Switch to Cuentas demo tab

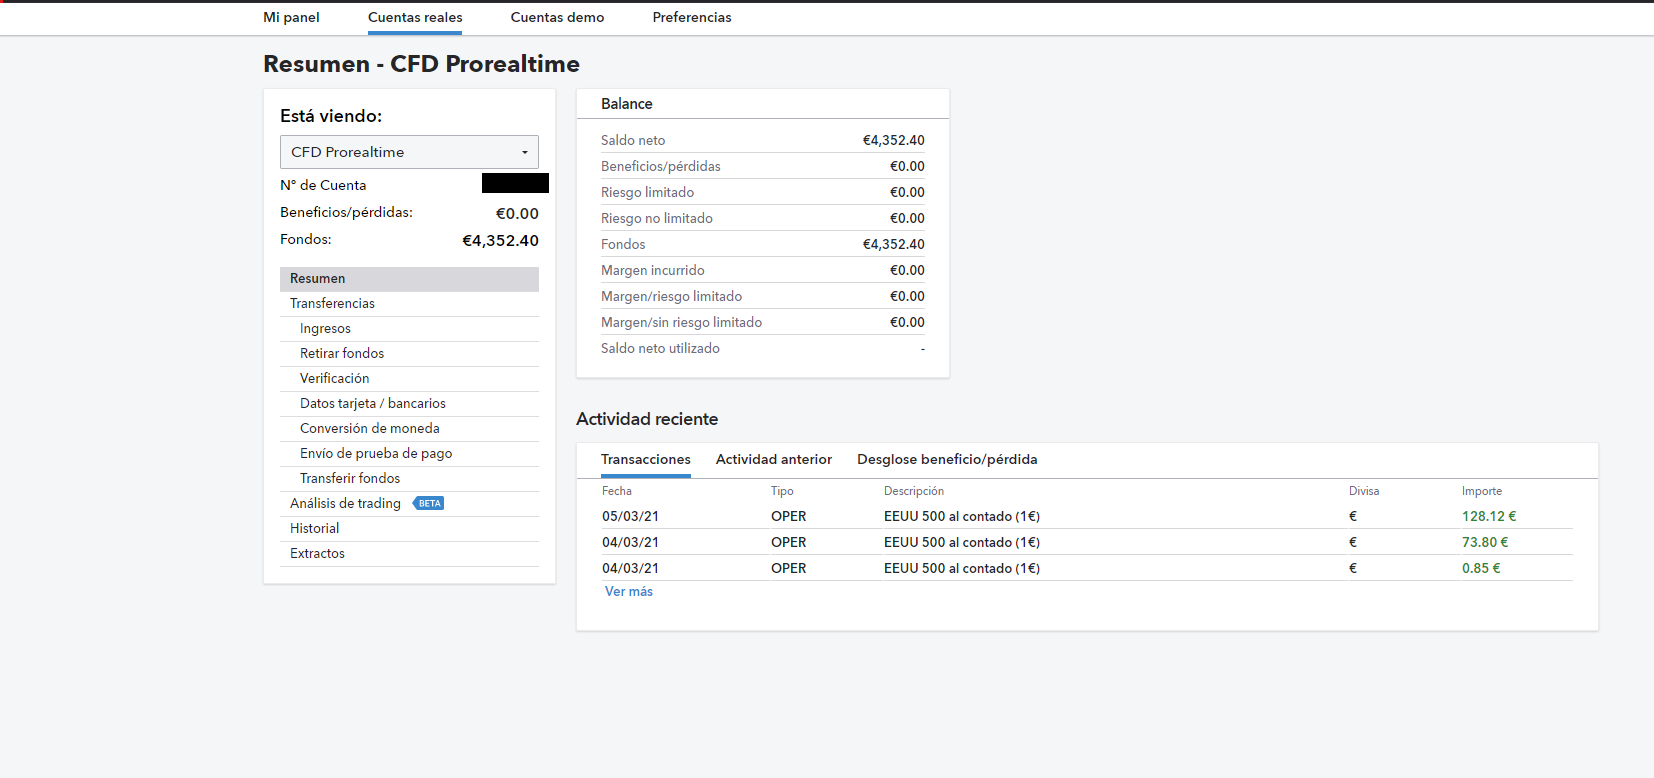click(557, 17)
